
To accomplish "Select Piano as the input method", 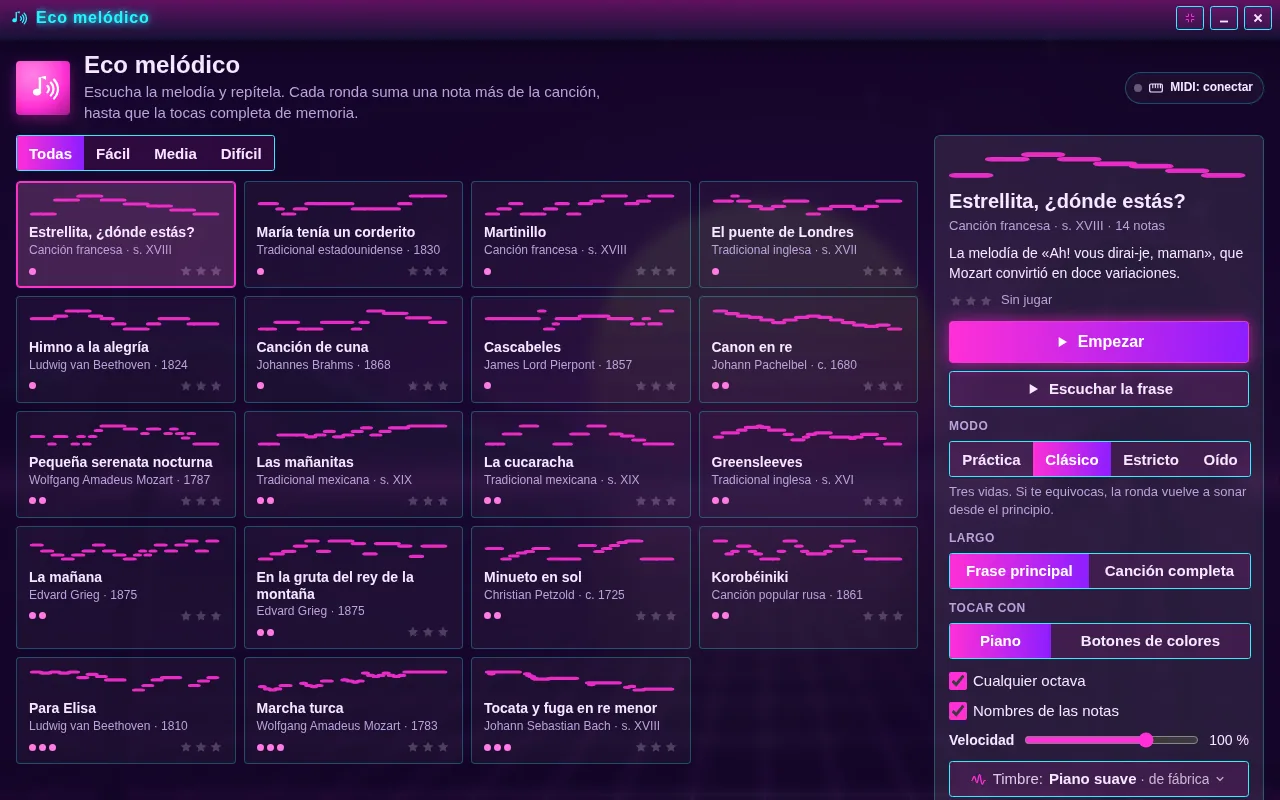I will 1000,641.
